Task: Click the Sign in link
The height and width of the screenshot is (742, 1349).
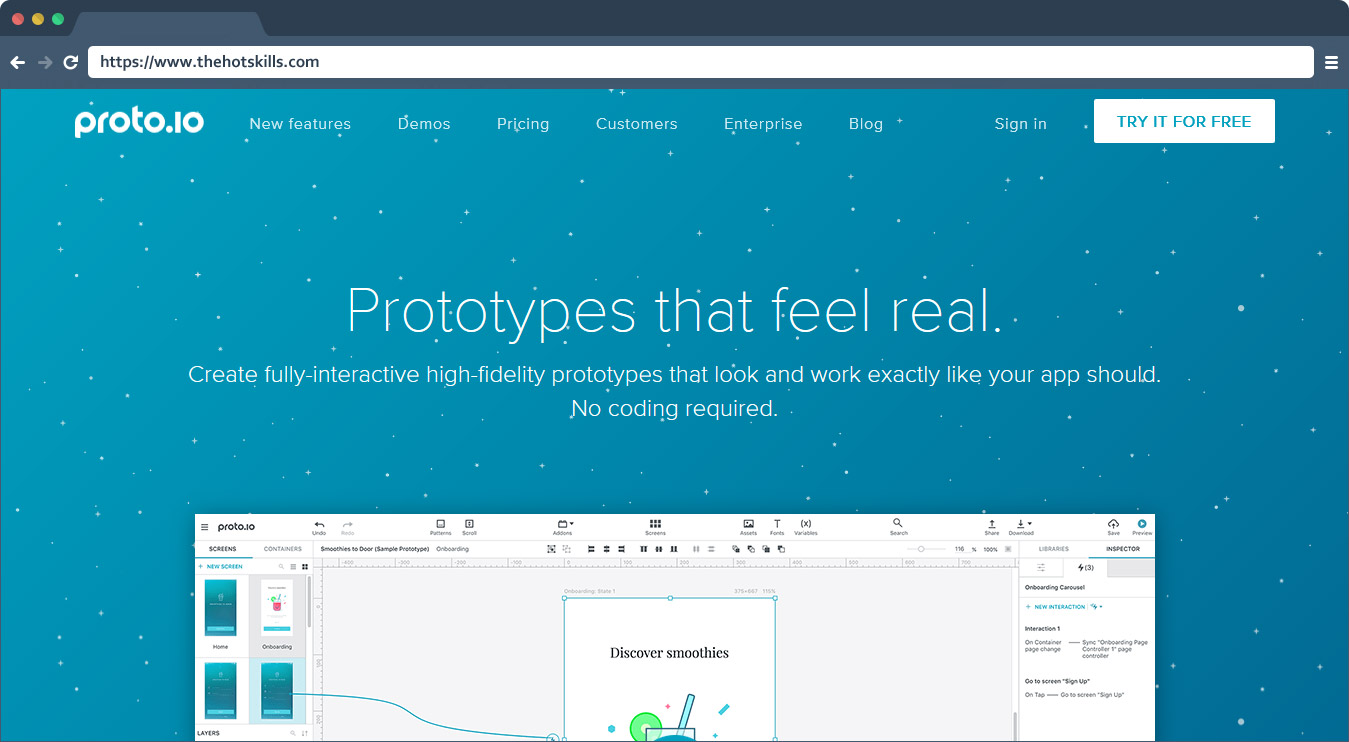Action: coord(1020,124)
